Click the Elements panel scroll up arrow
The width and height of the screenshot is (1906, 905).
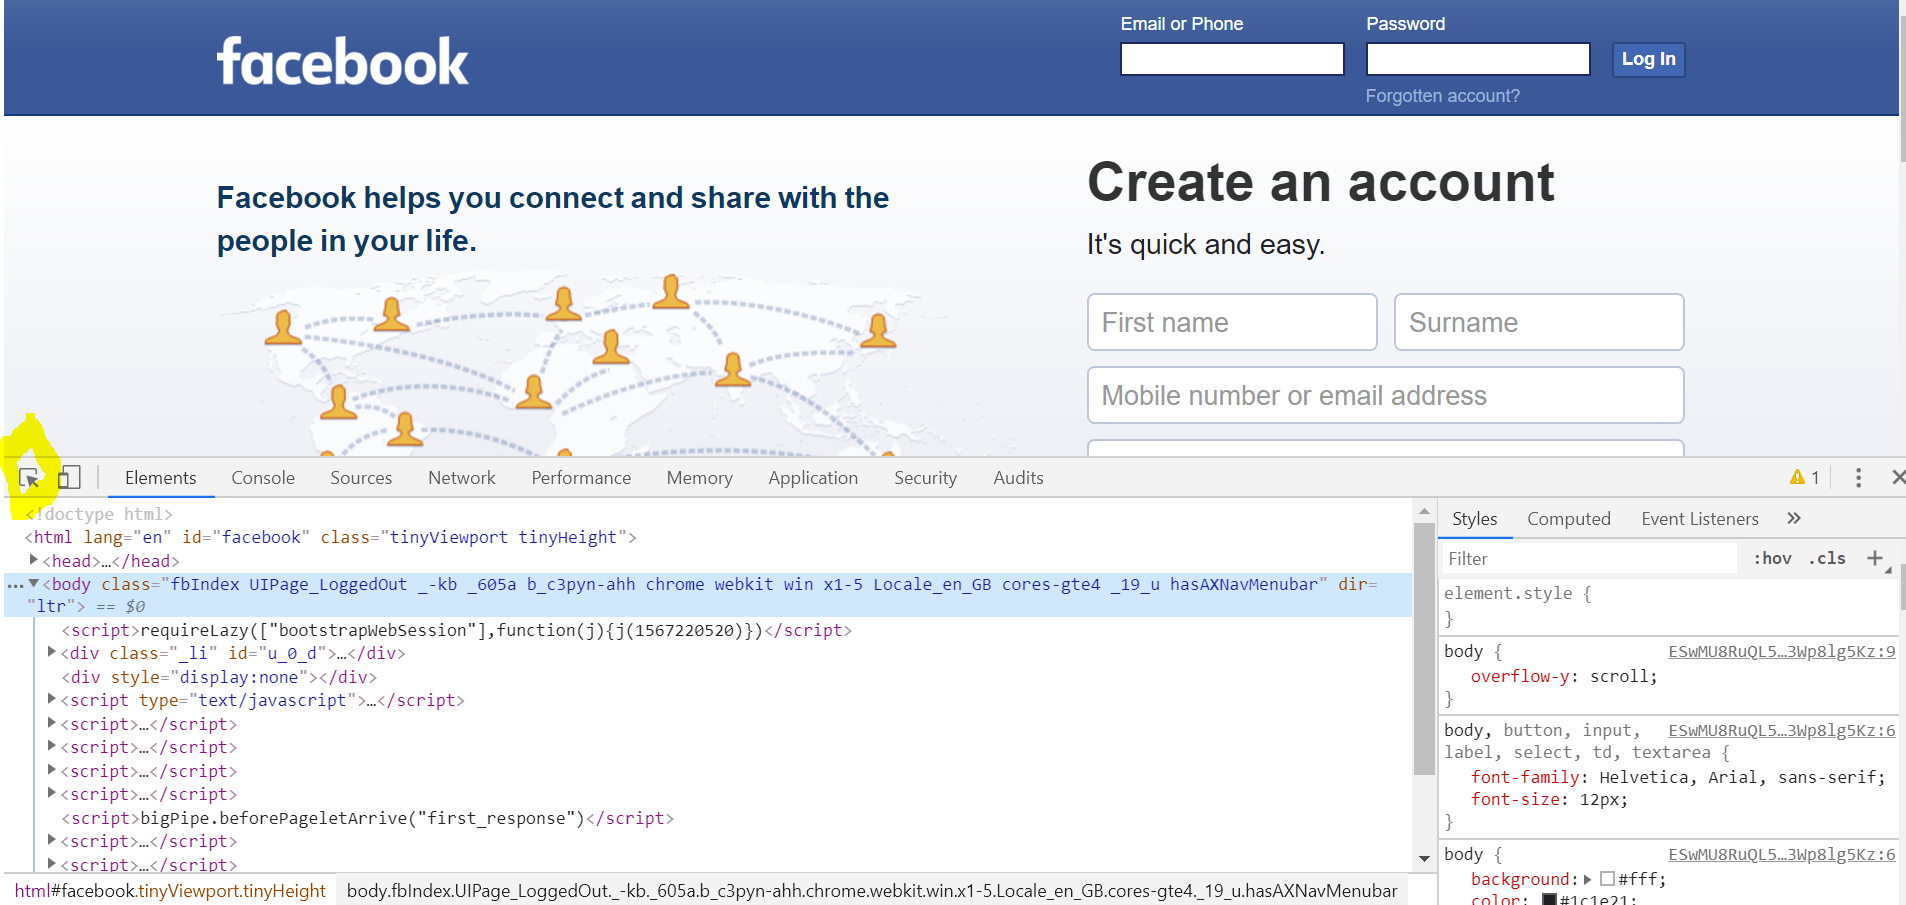1424,511
